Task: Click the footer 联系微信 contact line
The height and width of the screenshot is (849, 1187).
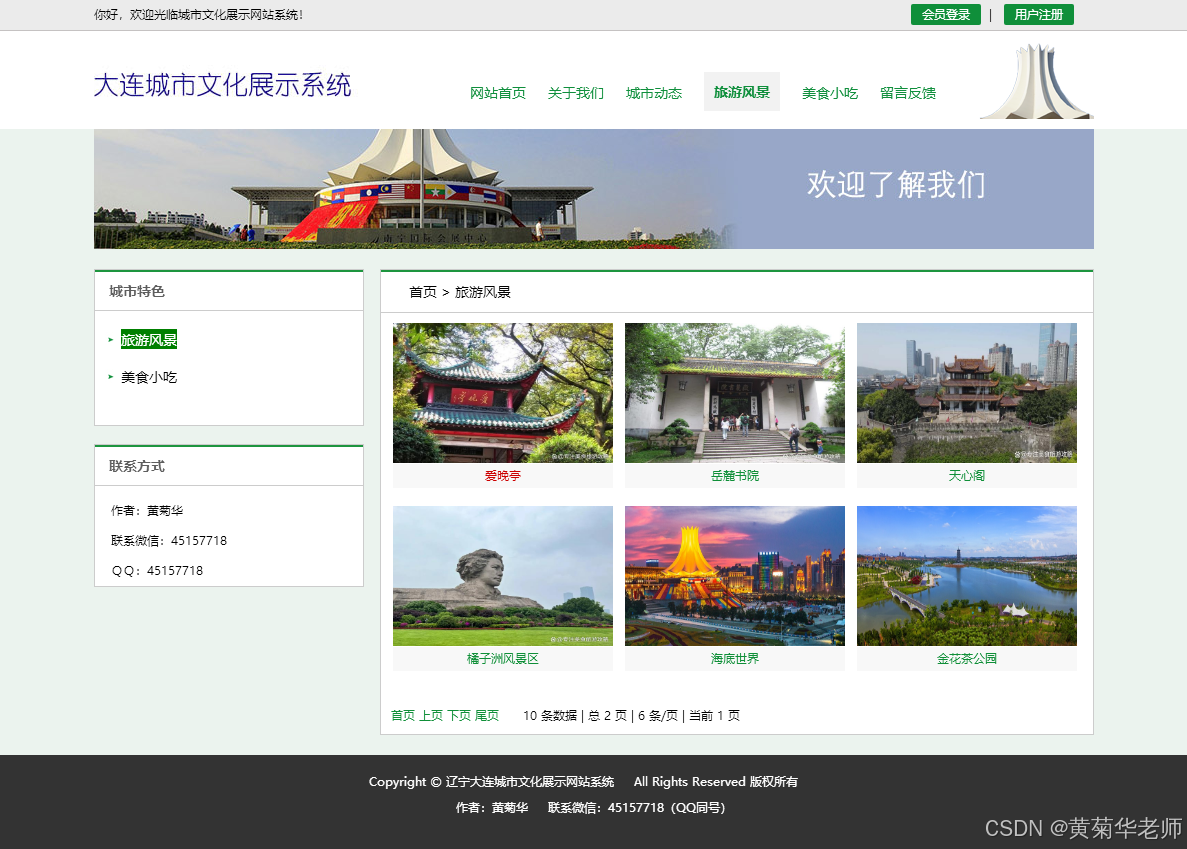Action: point(637,807)
